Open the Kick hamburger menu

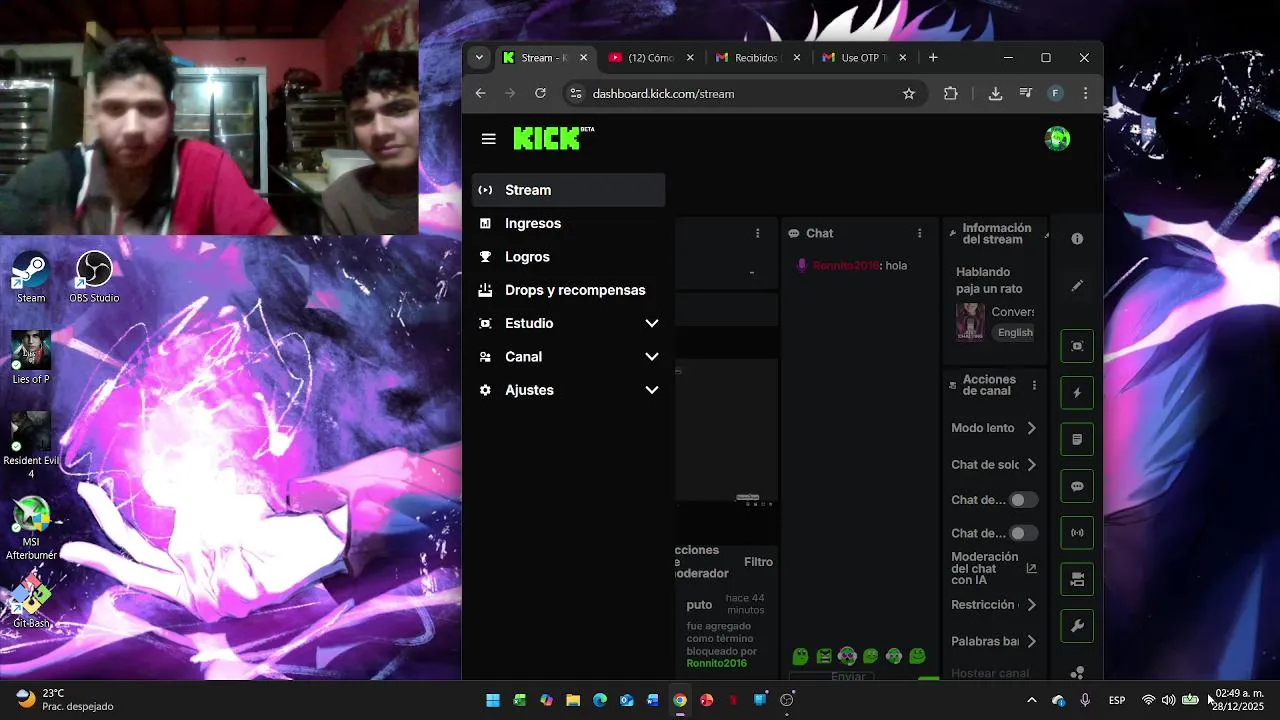[x=488, y=139]
